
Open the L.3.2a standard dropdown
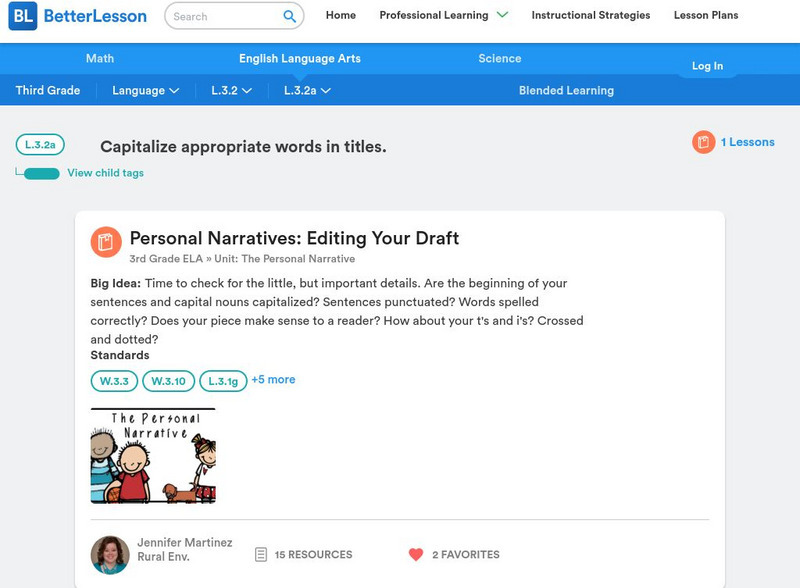pyautogui.click(x=307, y=90)
